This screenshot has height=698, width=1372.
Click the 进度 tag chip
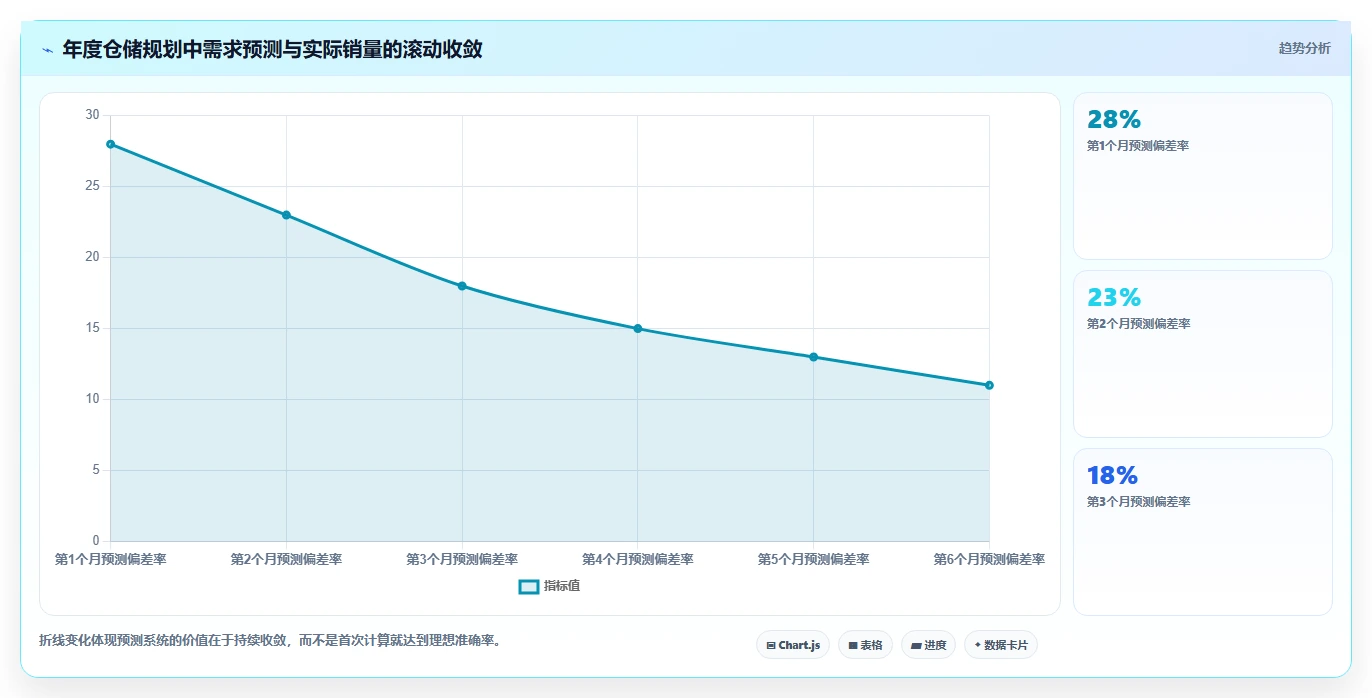click(928, 645)
